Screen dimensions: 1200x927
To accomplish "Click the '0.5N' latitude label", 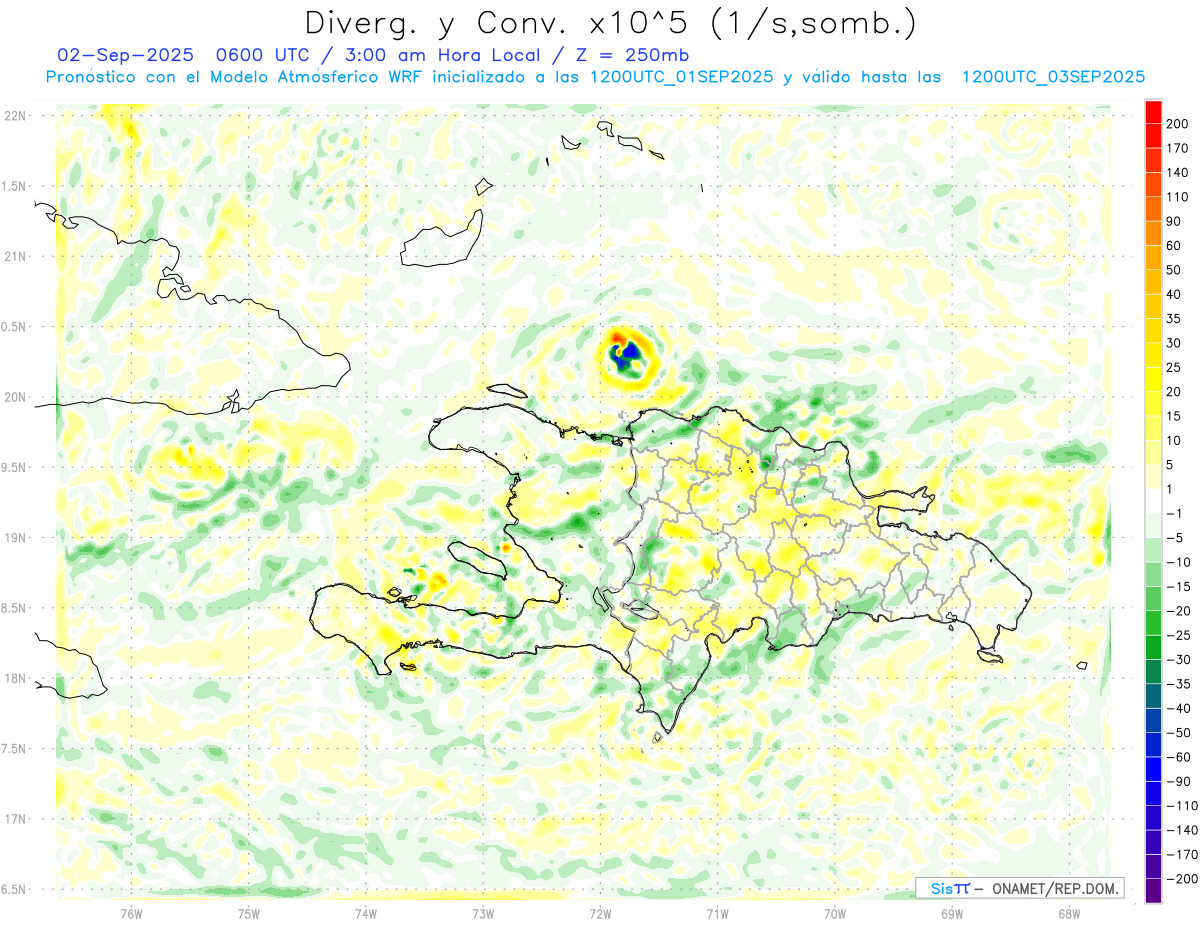I will [13, 327].
